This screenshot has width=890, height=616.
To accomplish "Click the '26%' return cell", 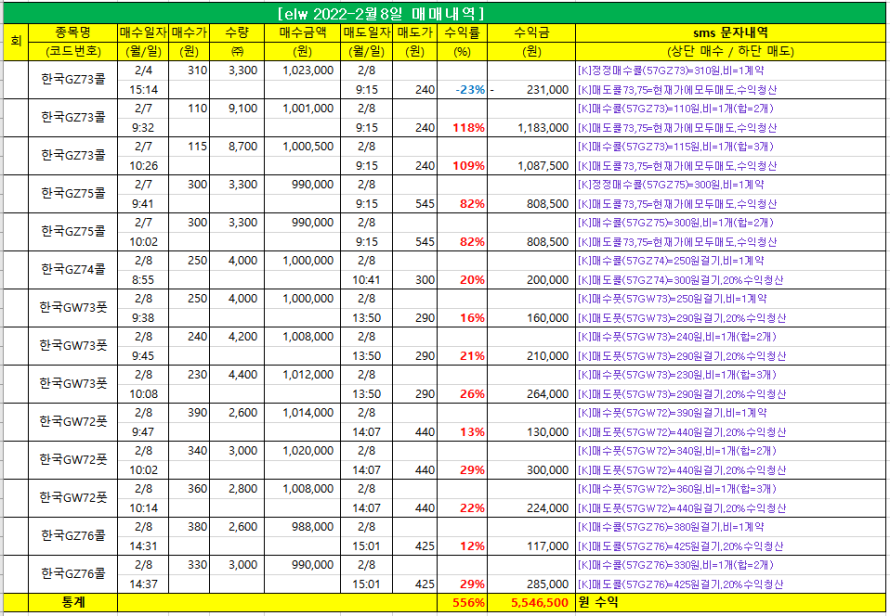I will coord(462,394).
